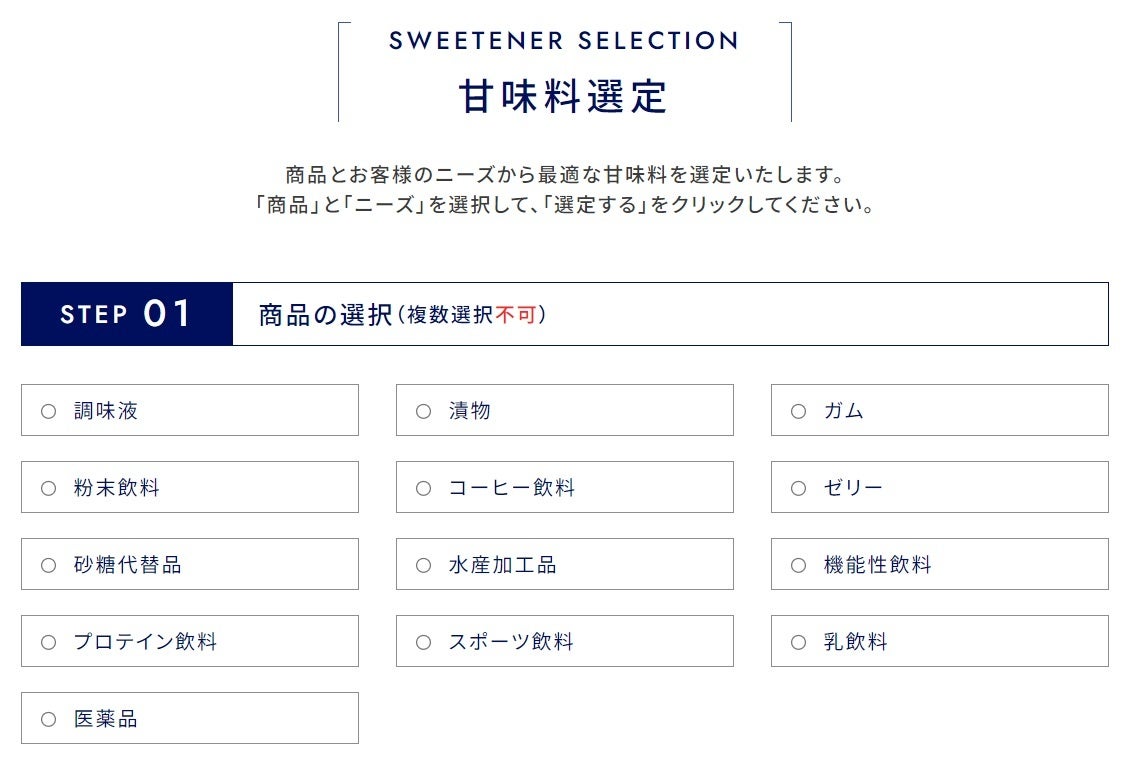The image size is (1138, 766).
Task: Select 乳飲料 product option
Action: (799, 642)
